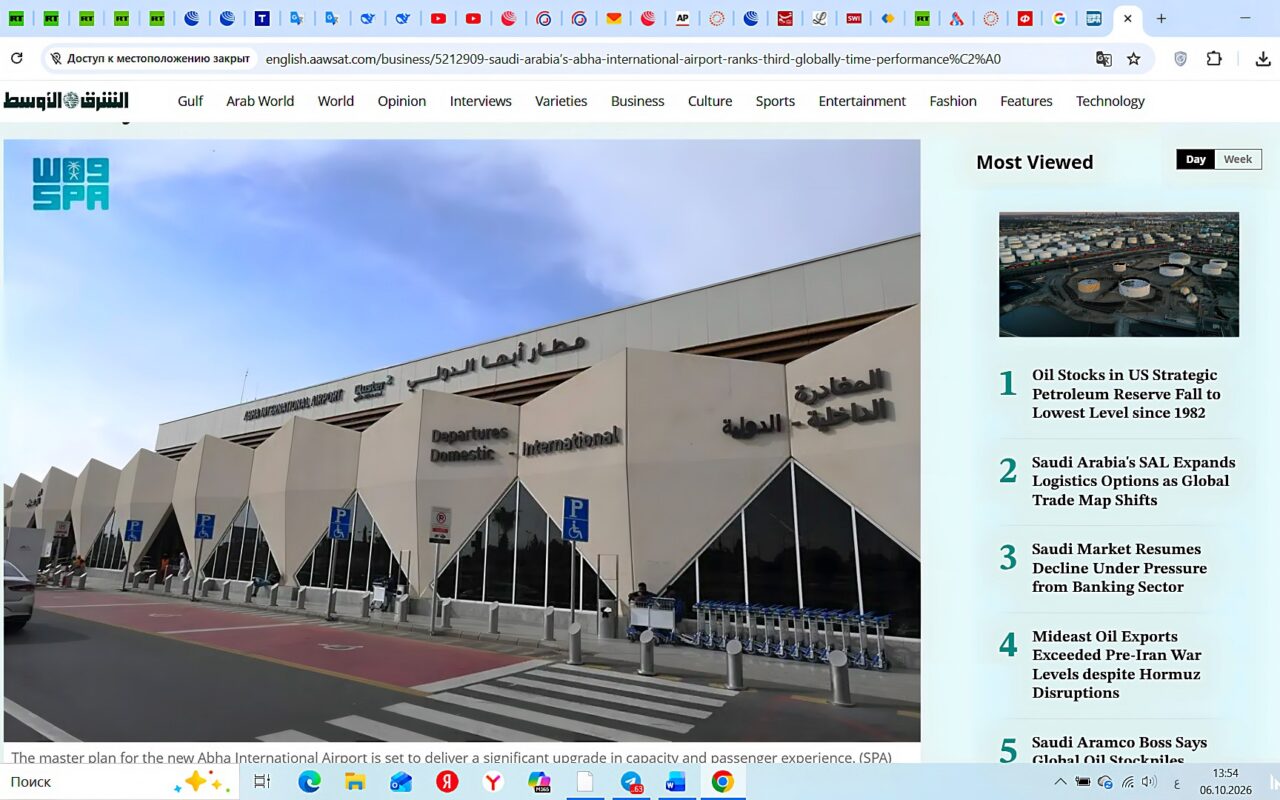Open the volume control in the system tray
Image resolution: width=1280 pixels, height=800 pixels.
[1149, 782]
